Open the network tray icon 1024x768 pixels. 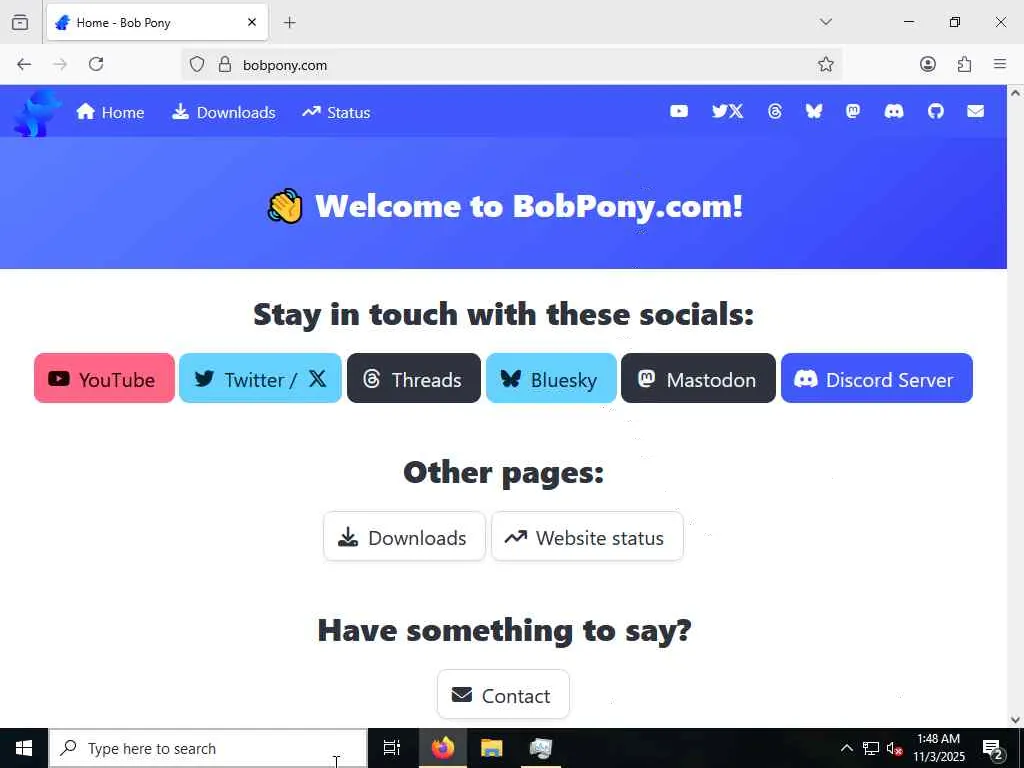(871, 748)
